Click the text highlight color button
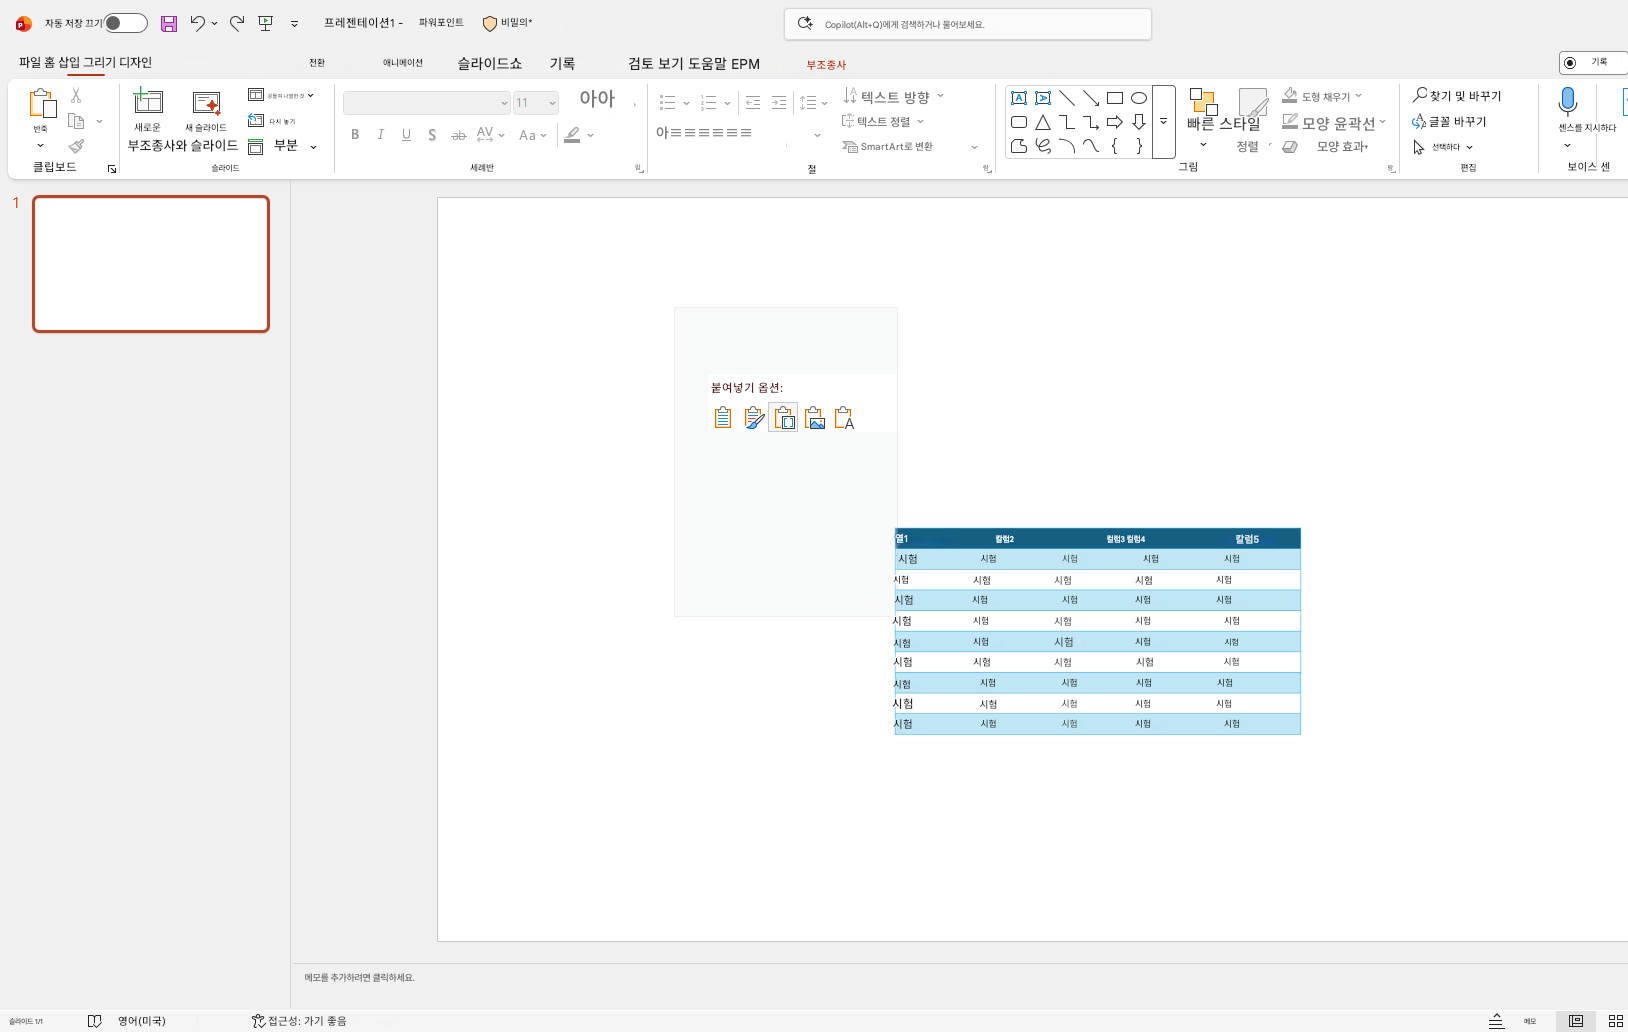 pyautogui.click(x=572, y=135)
